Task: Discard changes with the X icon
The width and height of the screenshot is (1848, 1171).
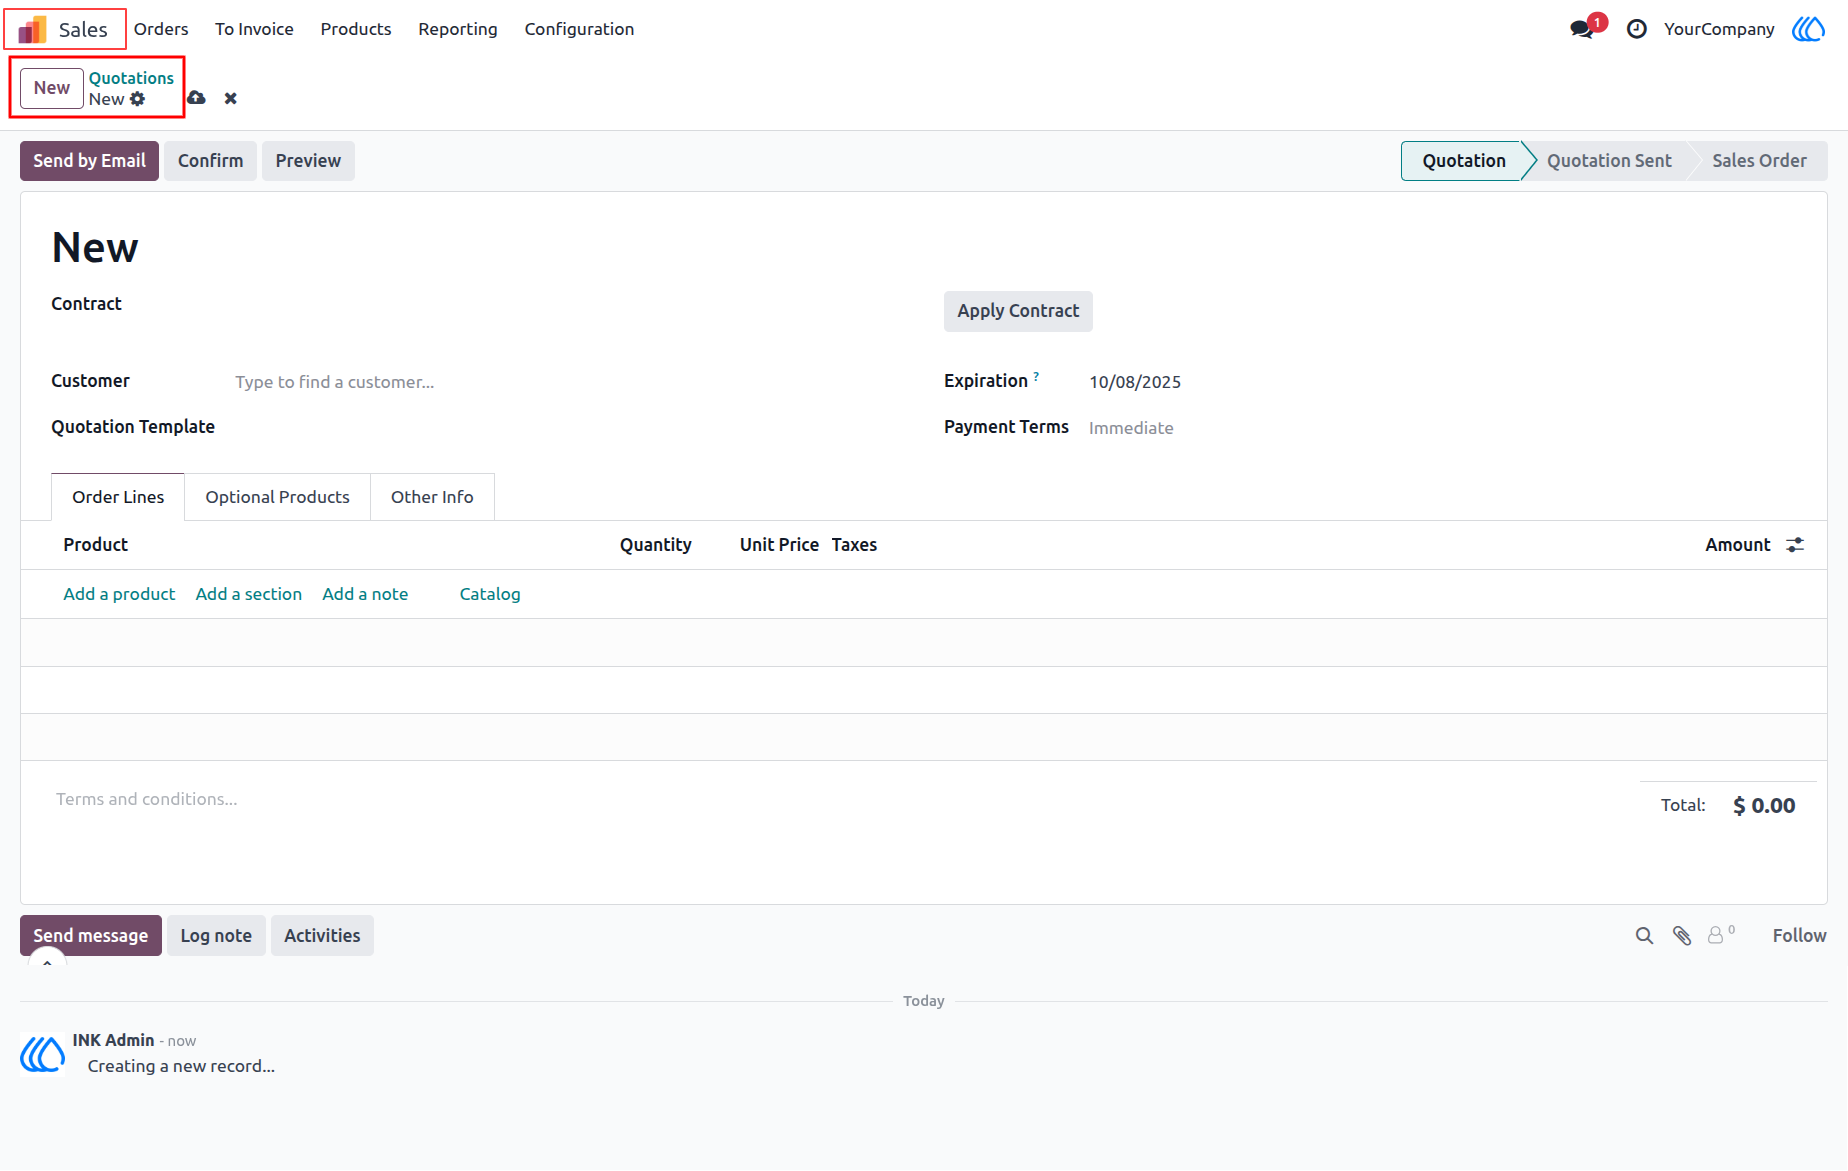Action: [231, 98]
